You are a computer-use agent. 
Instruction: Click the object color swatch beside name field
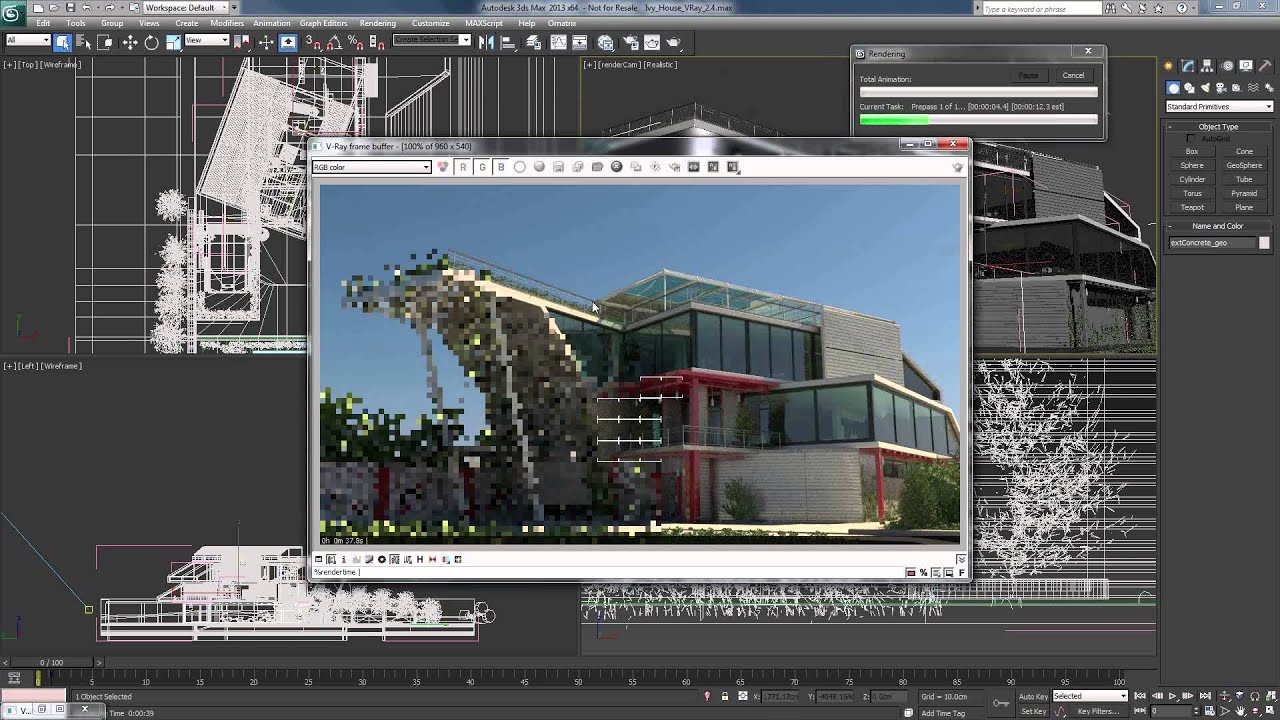[1264, 243]
